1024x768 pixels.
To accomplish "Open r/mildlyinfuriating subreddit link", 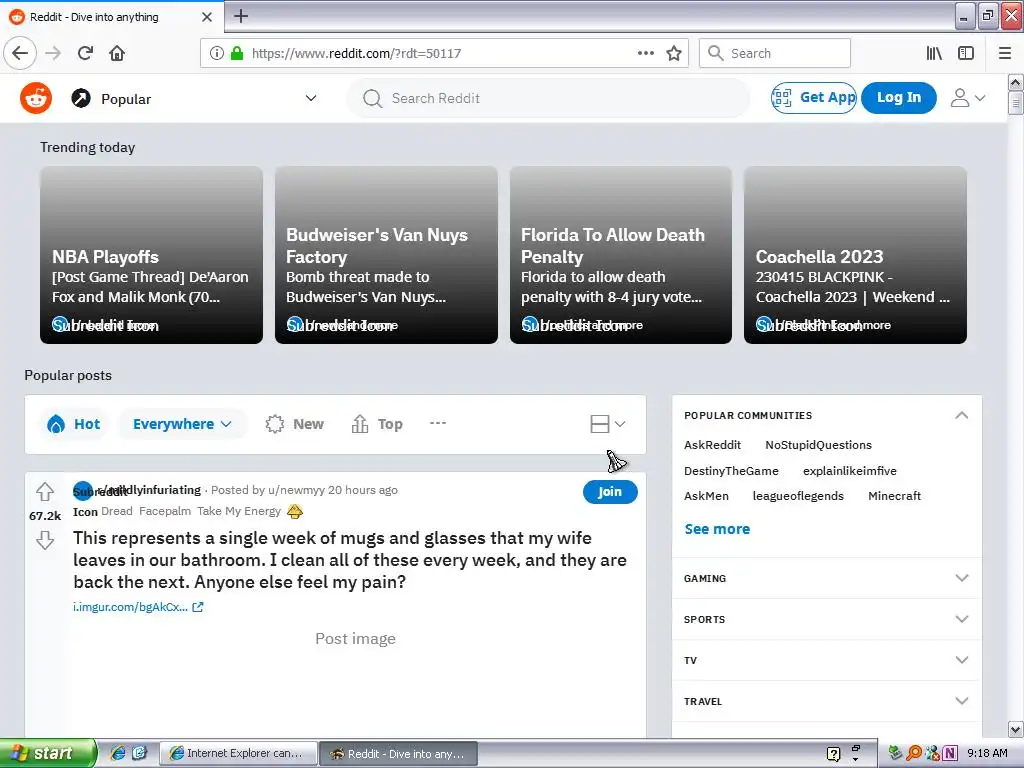I will pyautogui.click(x=149, y=490).
